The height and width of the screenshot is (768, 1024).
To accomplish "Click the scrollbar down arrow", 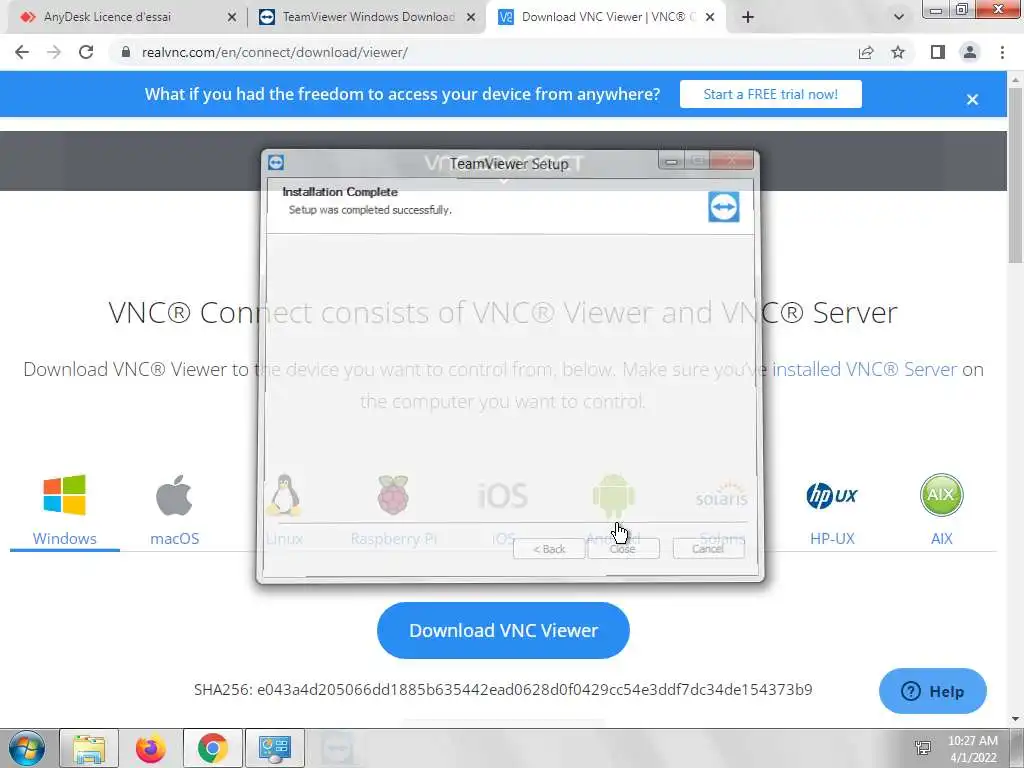I will (x=1016, y=720).
